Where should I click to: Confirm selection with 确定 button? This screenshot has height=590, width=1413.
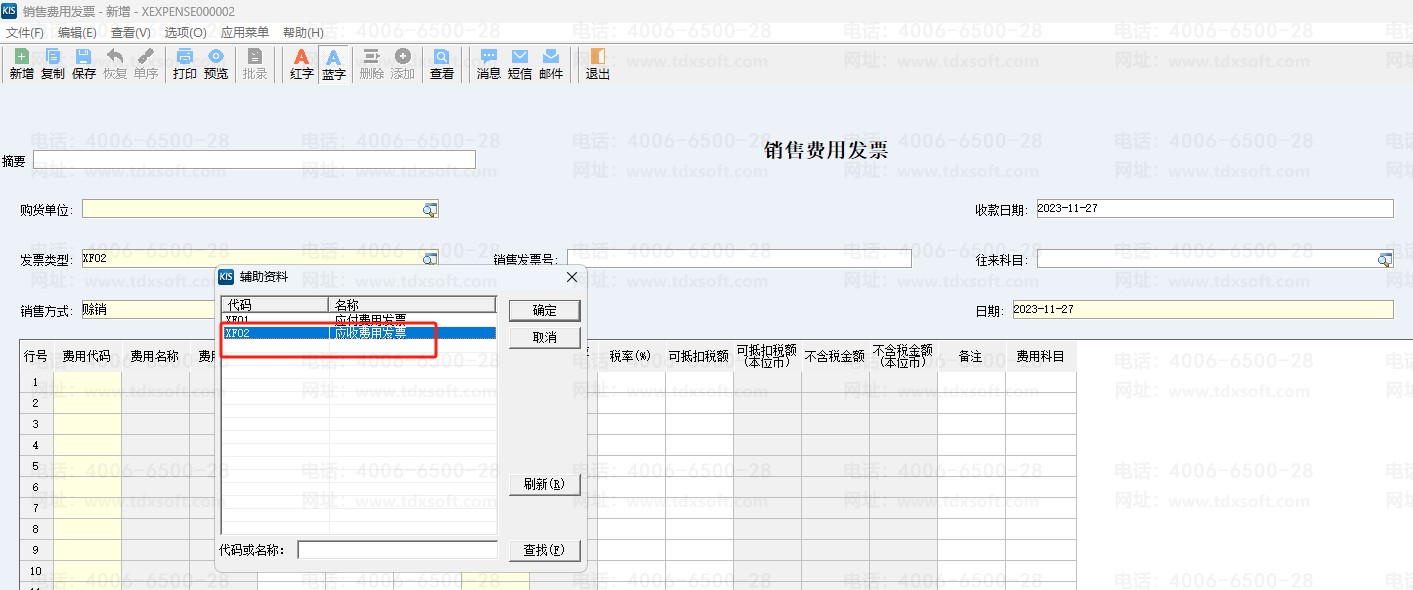click(544, 311)
